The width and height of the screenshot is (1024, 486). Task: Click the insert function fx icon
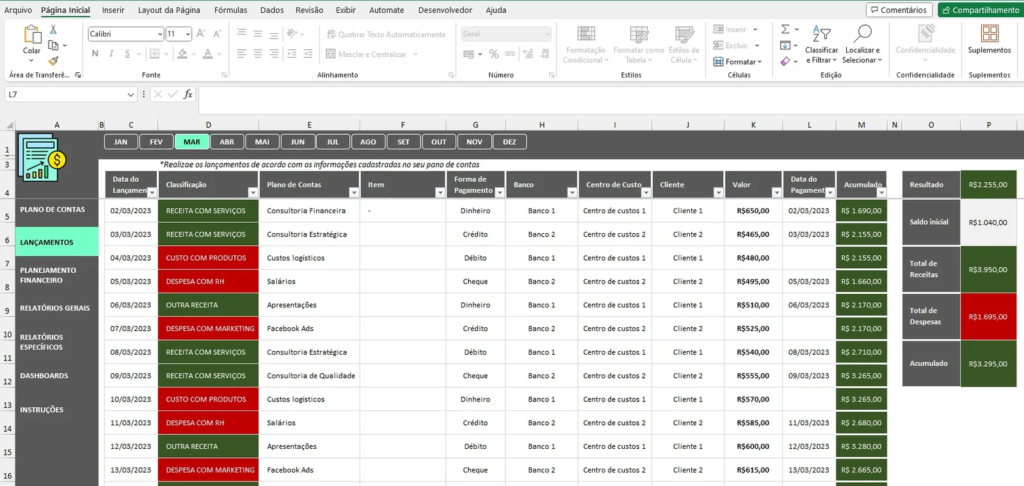[x=188, y=94]
